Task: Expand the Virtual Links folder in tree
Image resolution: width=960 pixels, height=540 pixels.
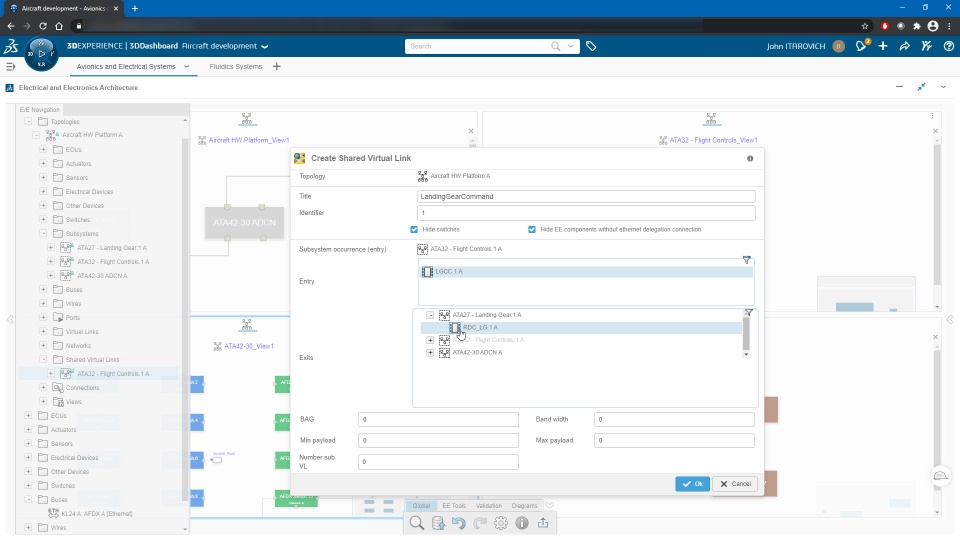Action: pyautogui.click(x=43, y=331)
